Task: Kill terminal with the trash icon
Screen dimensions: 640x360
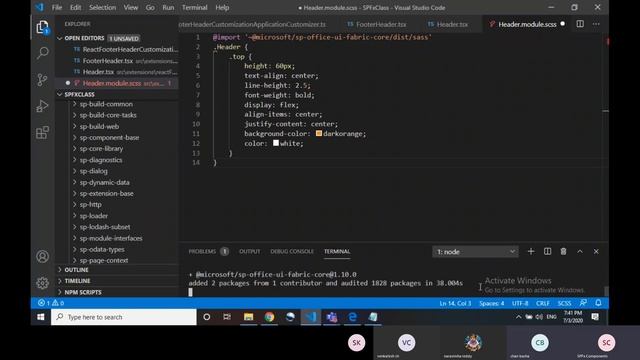Action: click(x=563, y=251)
